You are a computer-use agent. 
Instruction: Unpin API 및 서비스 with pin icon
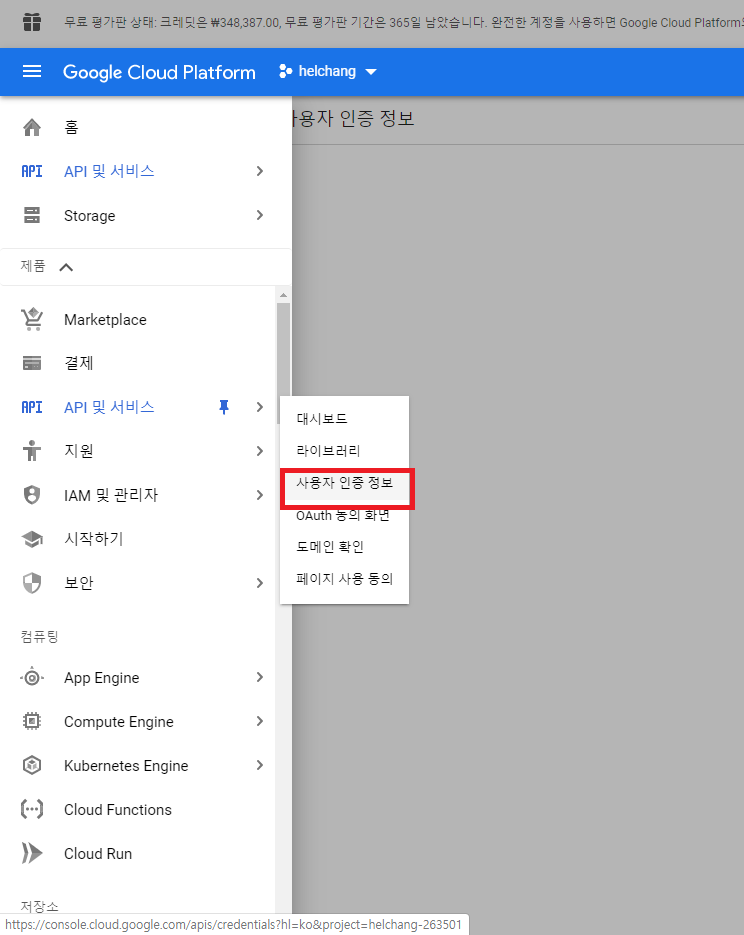point(224,407)
